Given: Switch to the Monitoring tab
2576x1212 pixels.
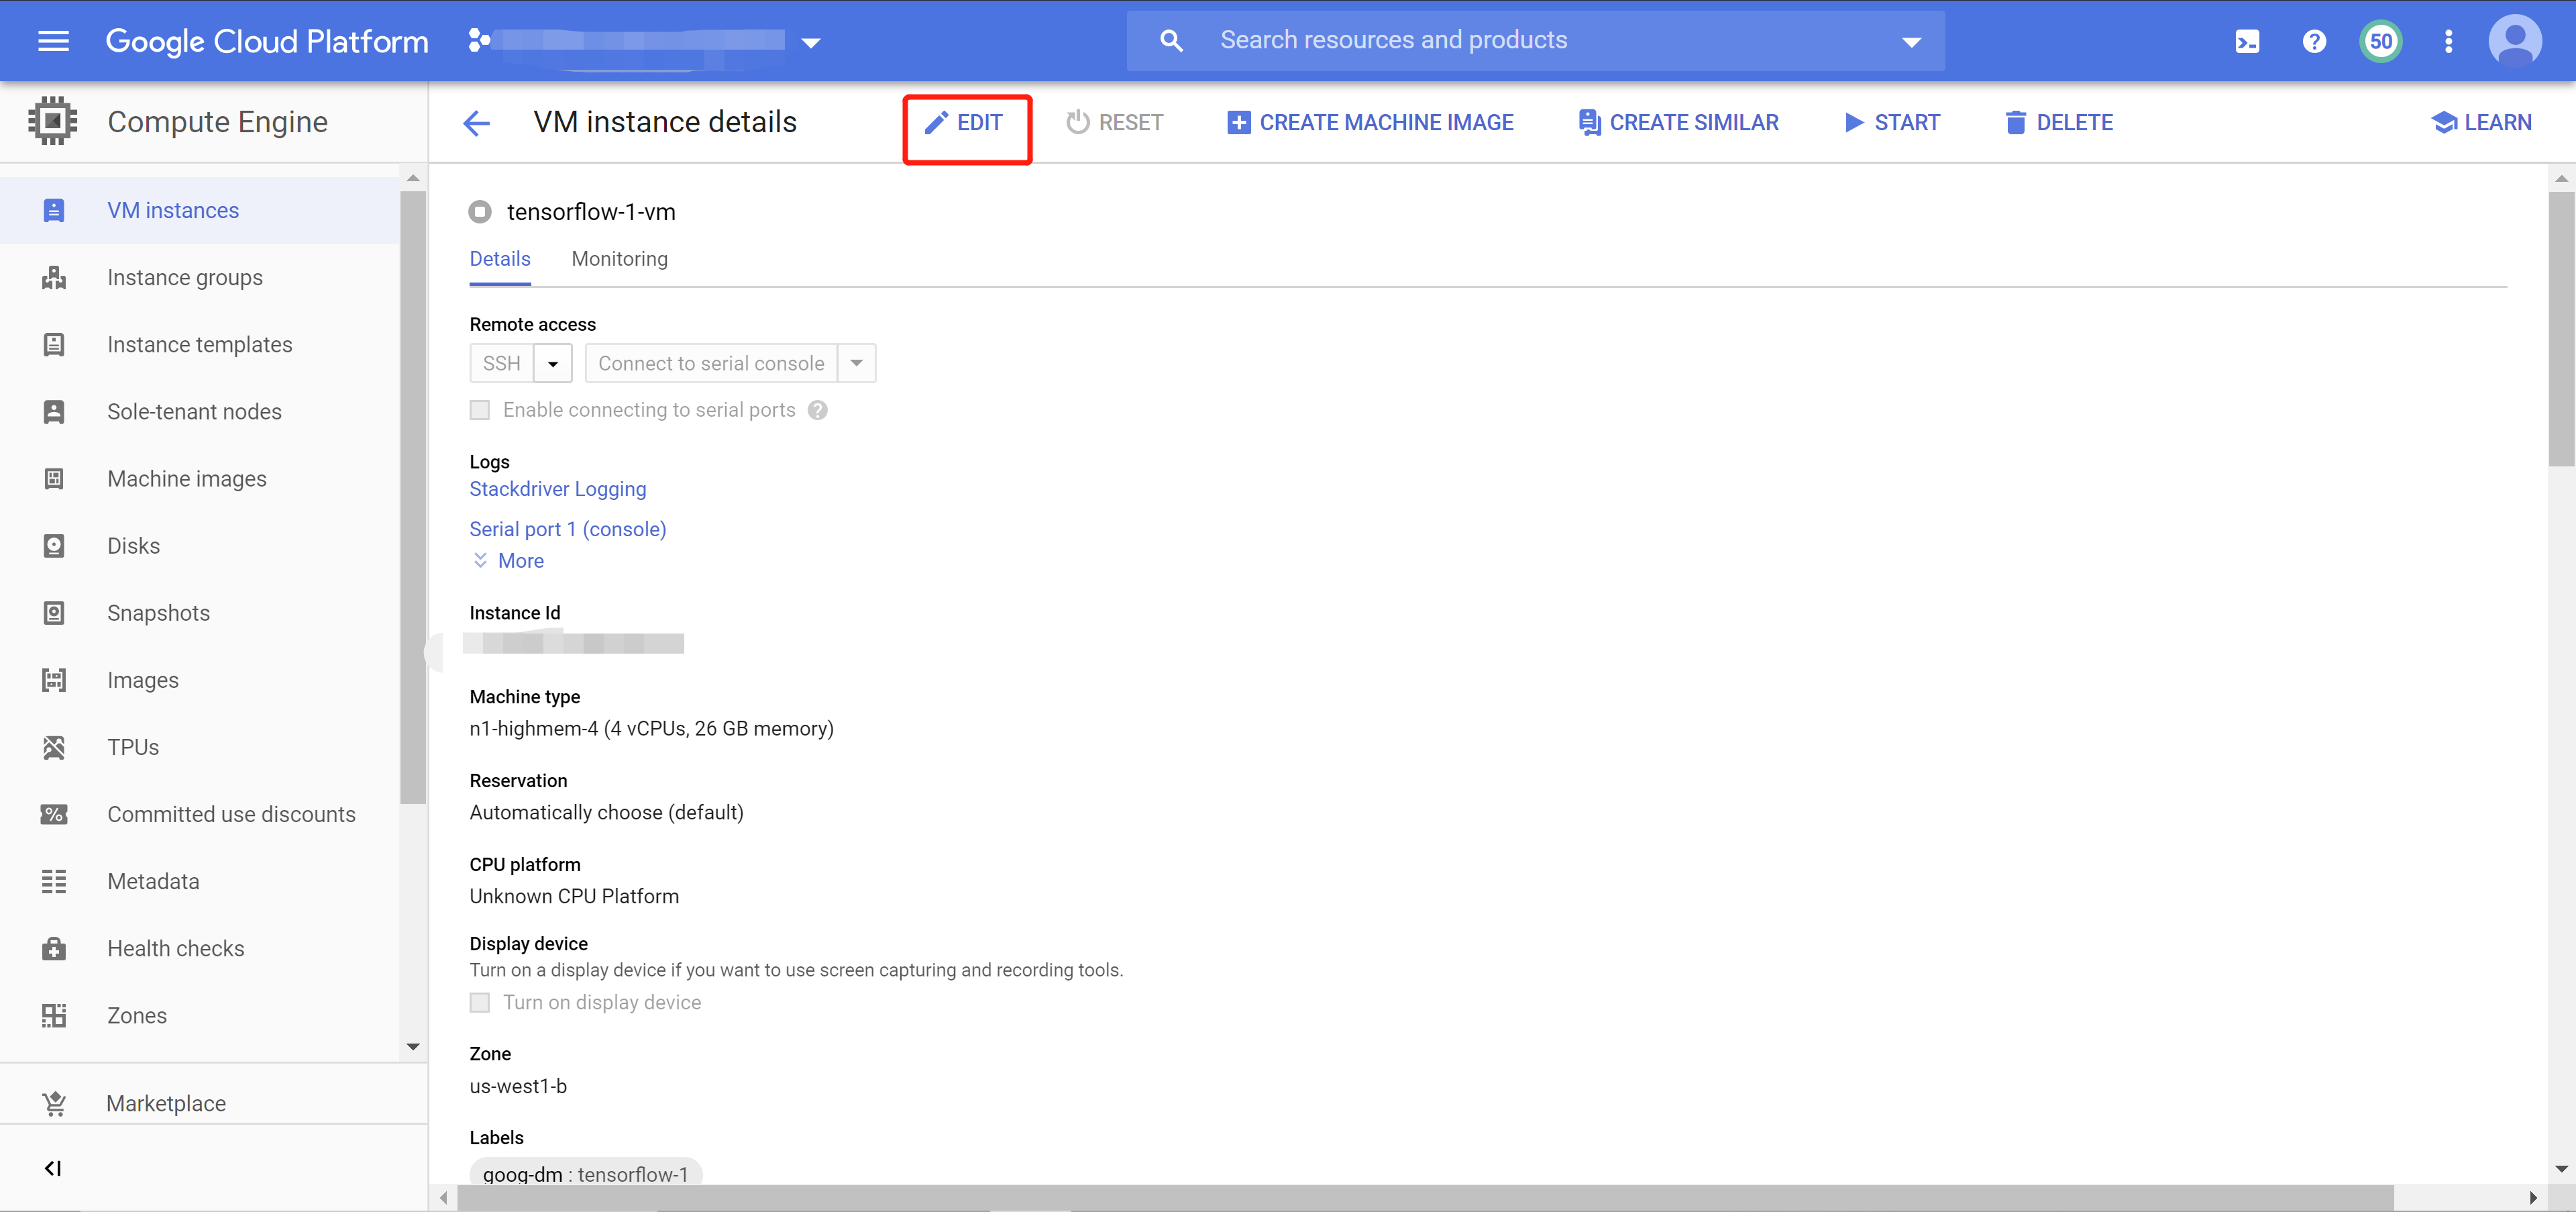Looking at the screenshot, I should [619, 259].
